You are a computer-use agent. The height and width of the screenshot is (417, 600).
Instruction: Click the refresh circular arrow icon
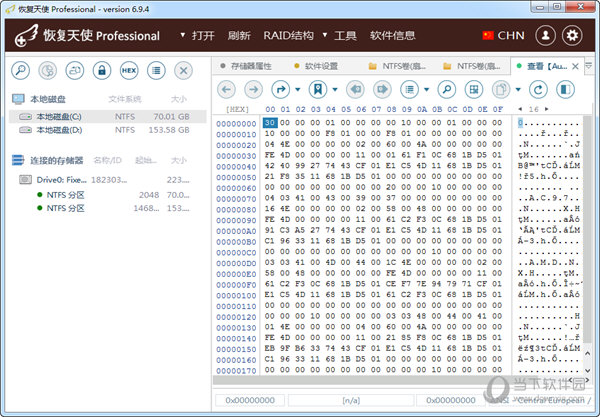[x=538, y=90]
